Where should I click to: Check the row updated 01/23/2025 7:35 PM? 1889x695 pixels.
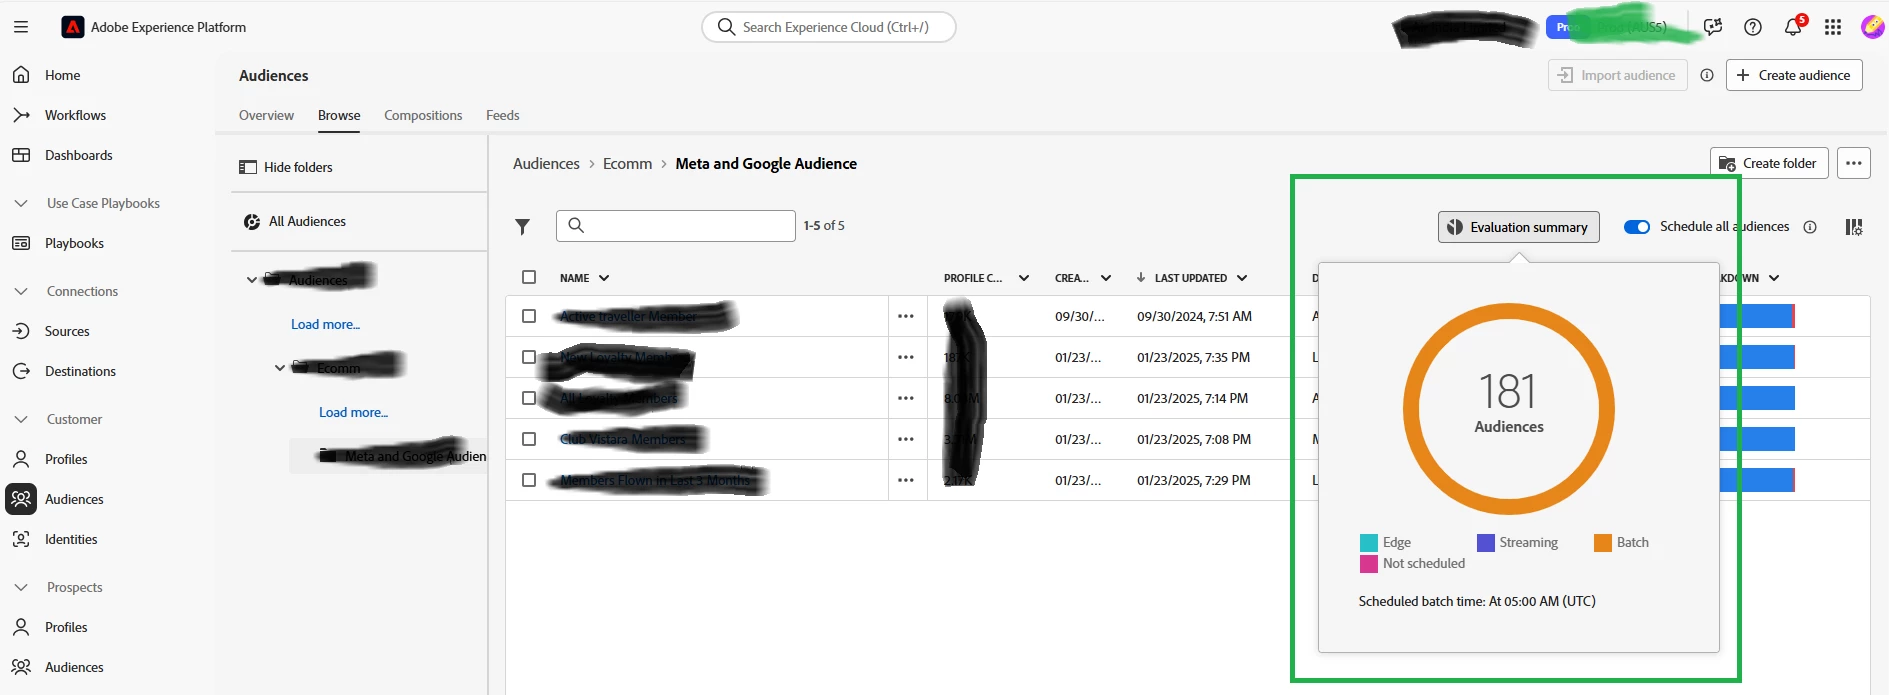pos(529,357)
